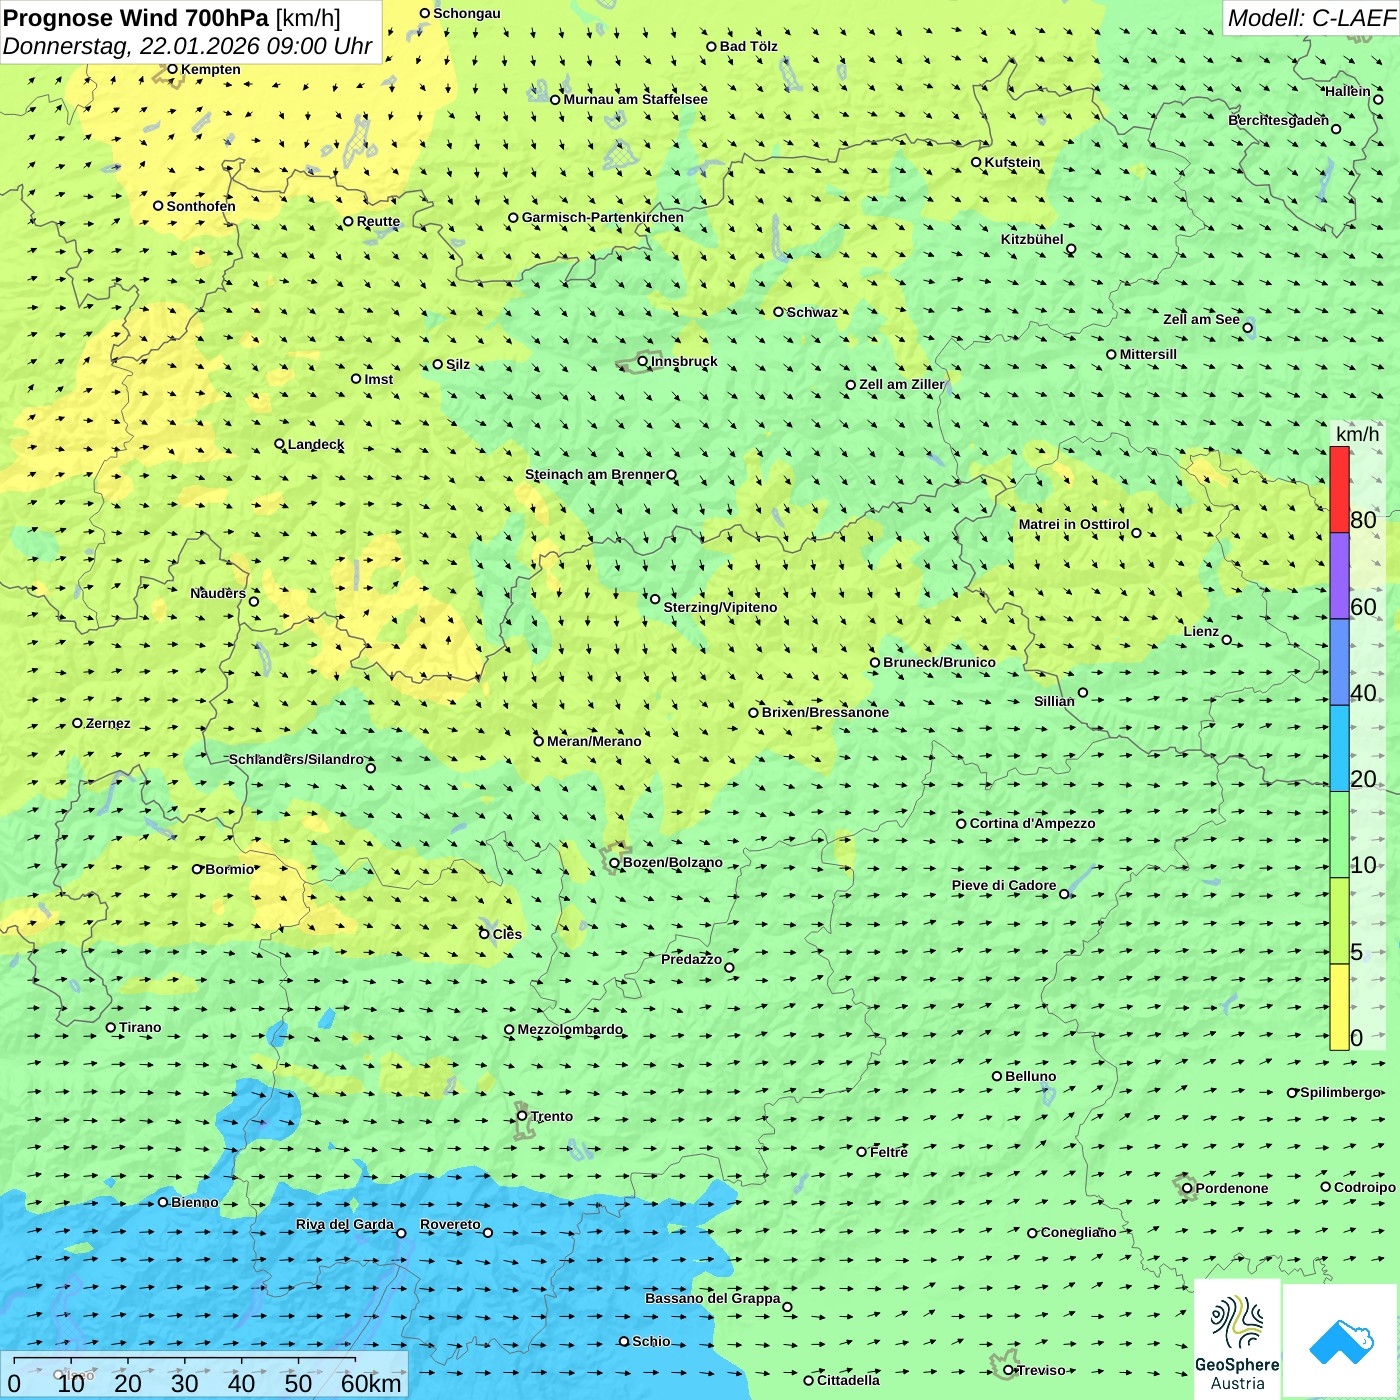Select the Zell am See label
The height and width of the screenshot is (1400, 1400).
(x=1201, y=319)
